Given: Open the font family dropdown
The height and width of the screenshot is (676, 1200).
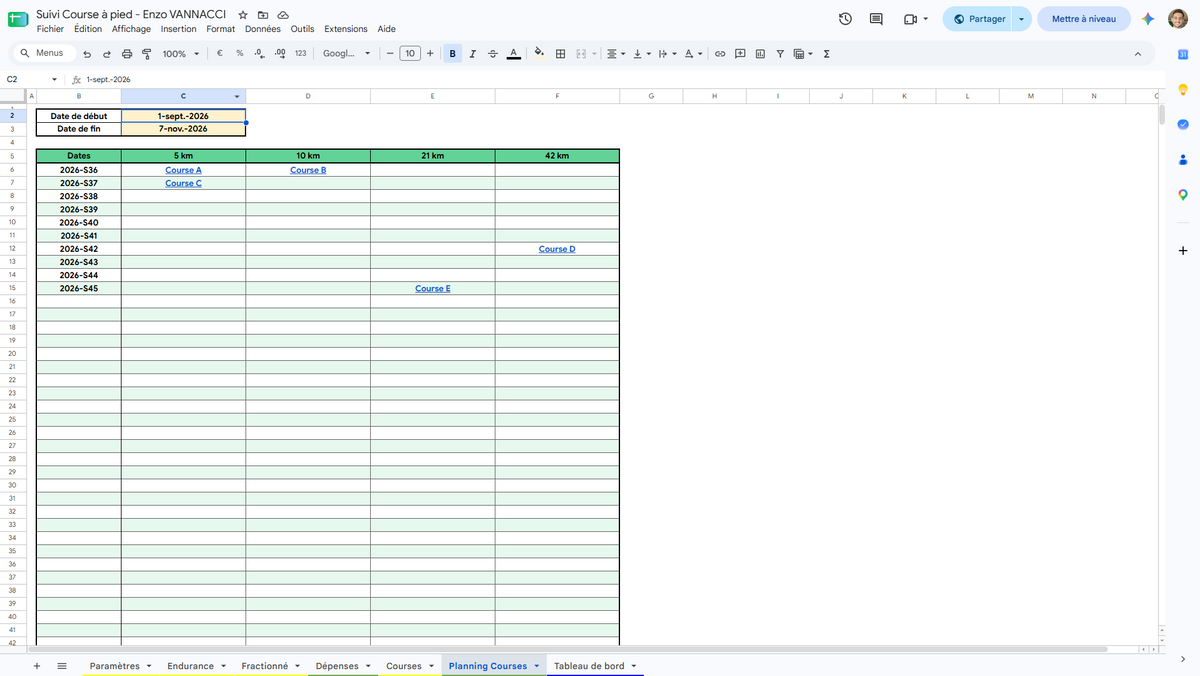Looking at the screenshot, I should pyautogui.click(x=346, y=54).
